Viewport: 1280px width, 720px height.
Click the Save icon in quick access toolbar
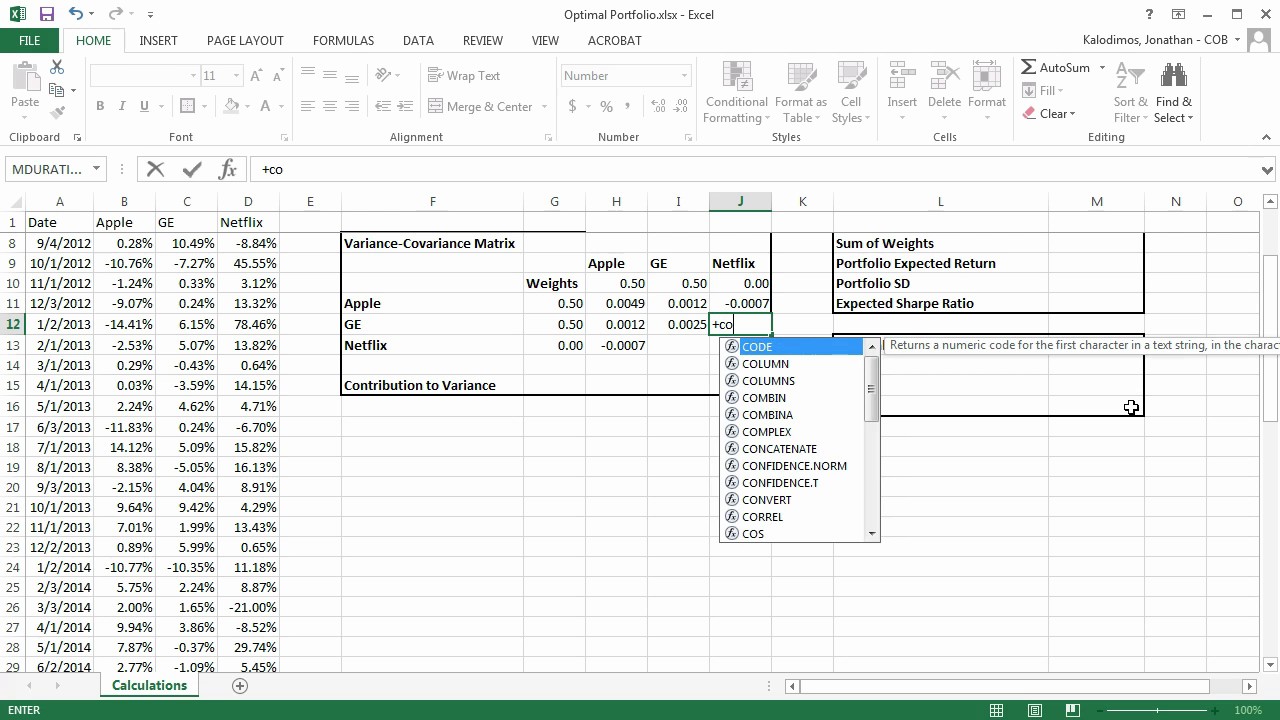coord(47,15)
